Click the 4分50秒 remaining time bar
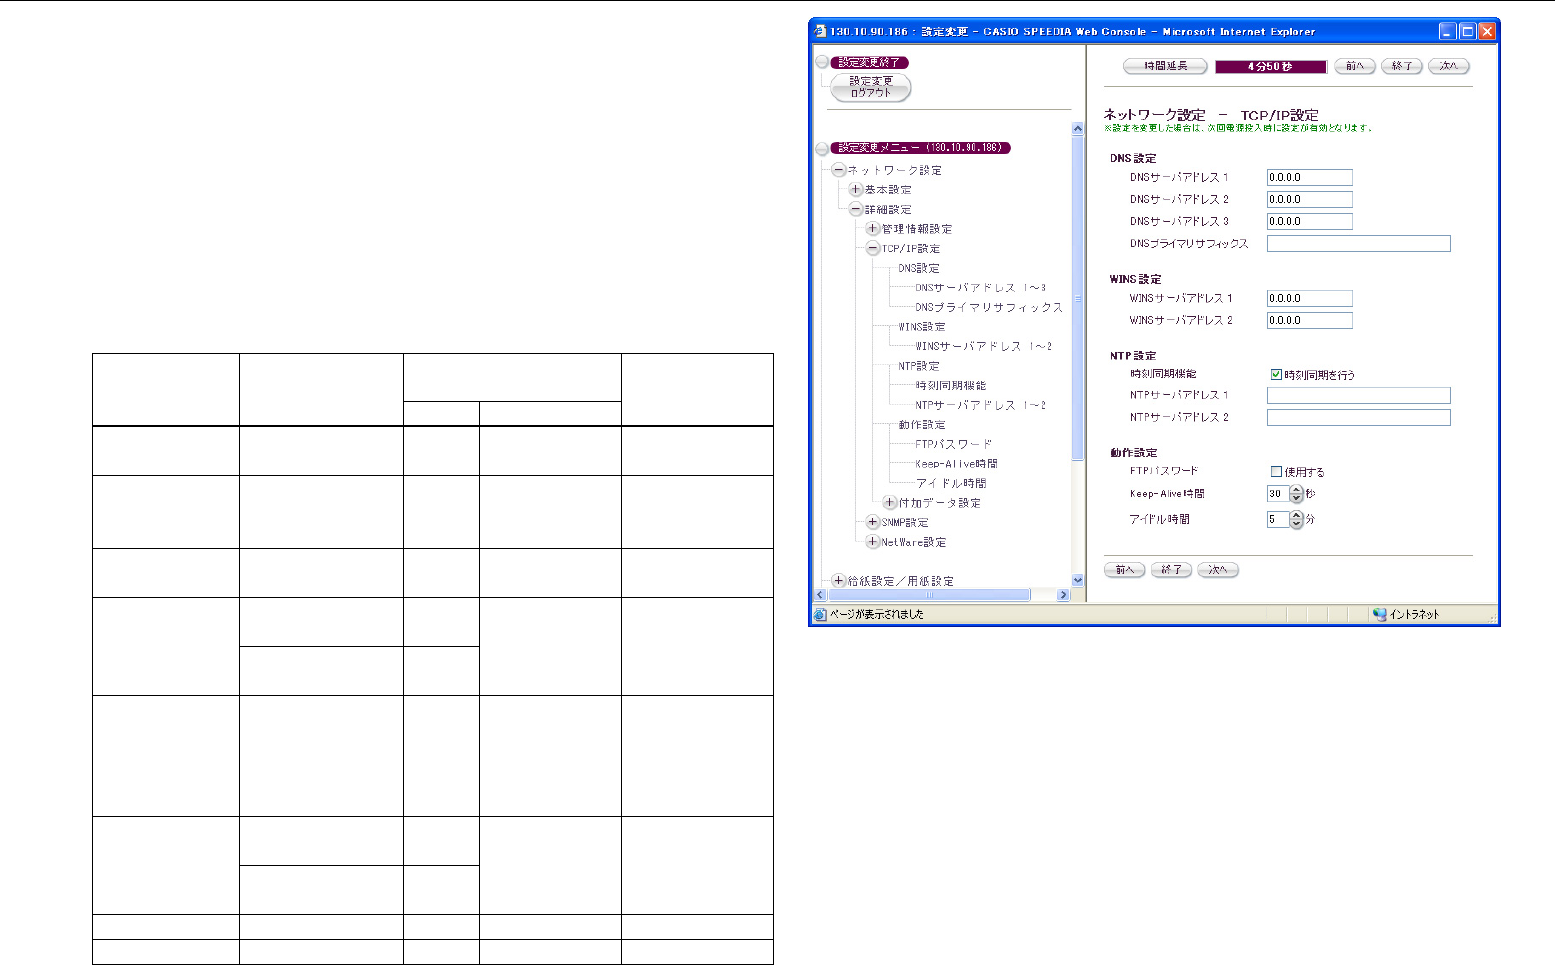Viewport: 1555px width, 965px height. click(1271, 67)
